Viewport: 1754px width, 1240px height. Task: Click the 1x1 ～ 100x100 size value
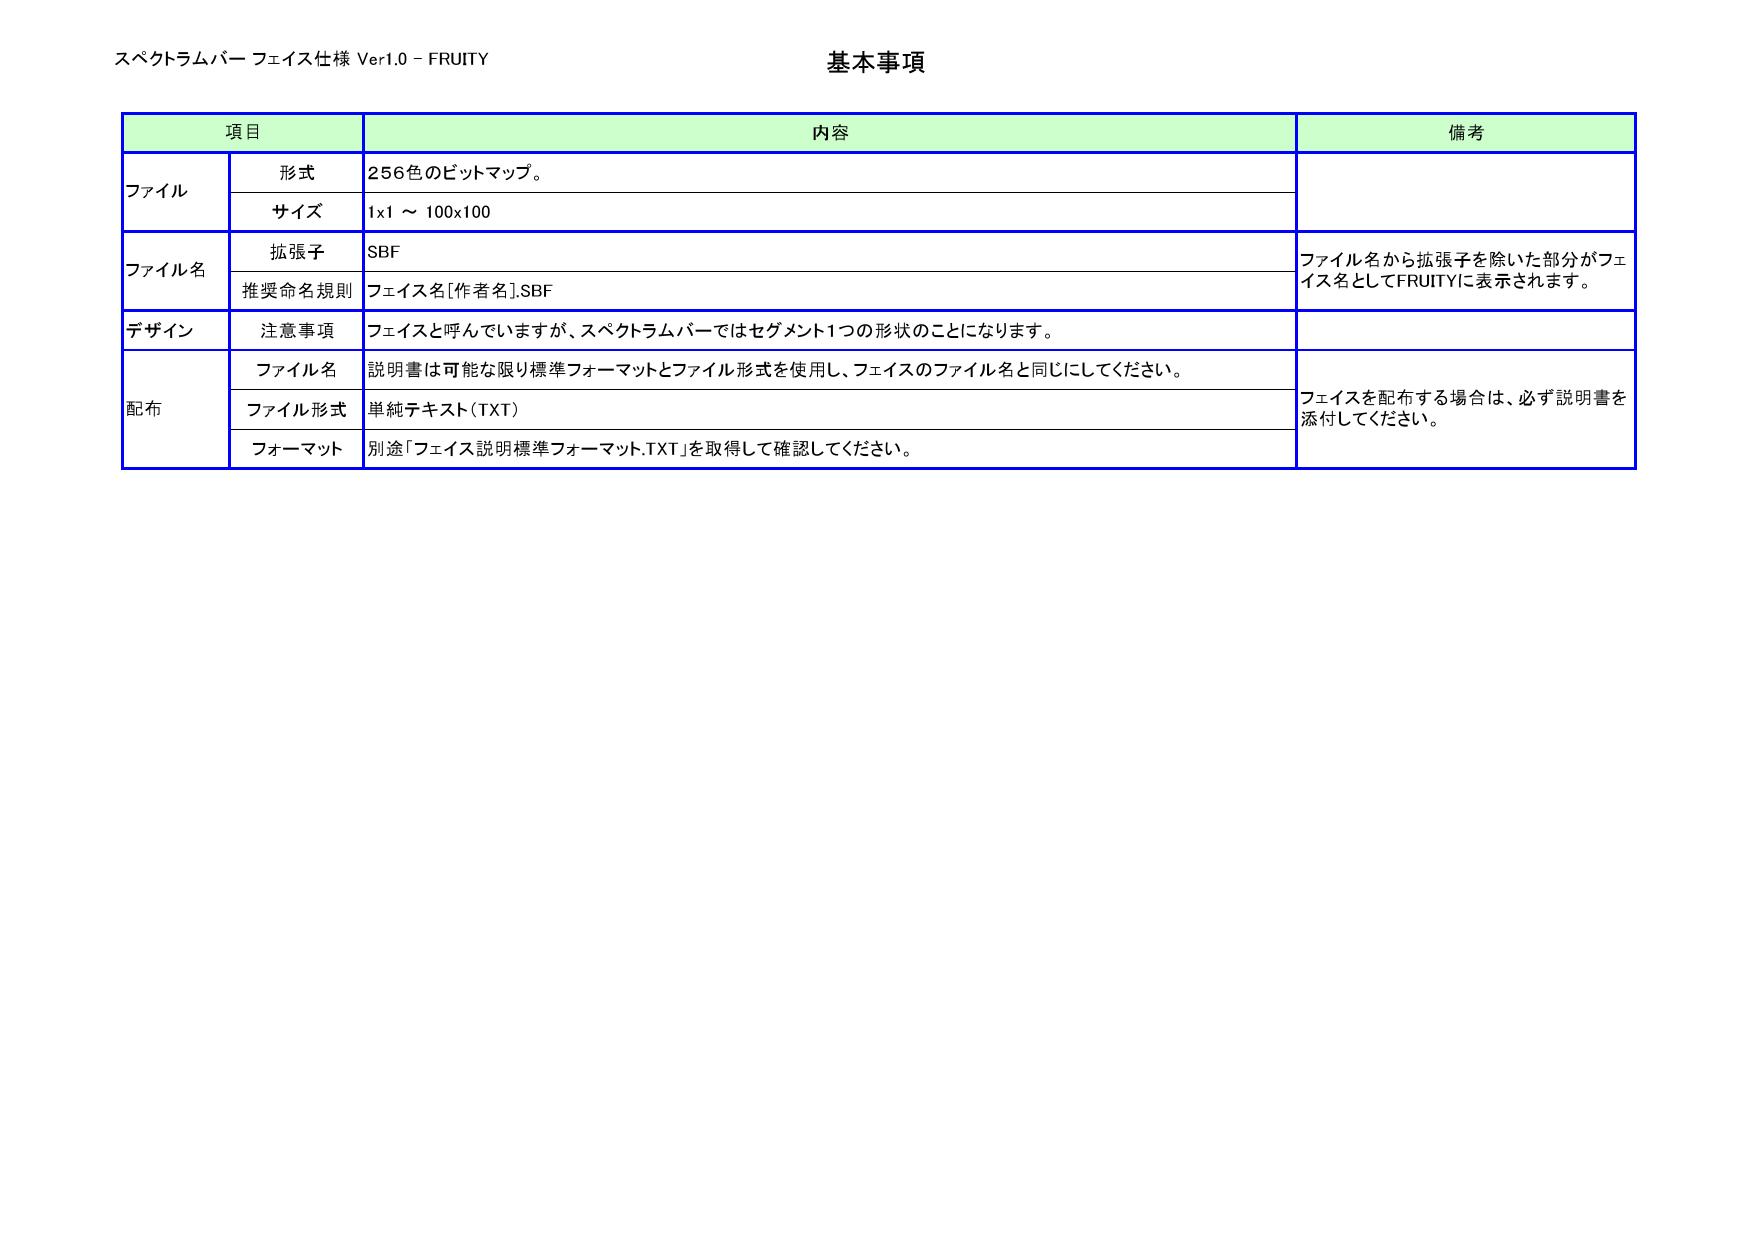point(428,212)
